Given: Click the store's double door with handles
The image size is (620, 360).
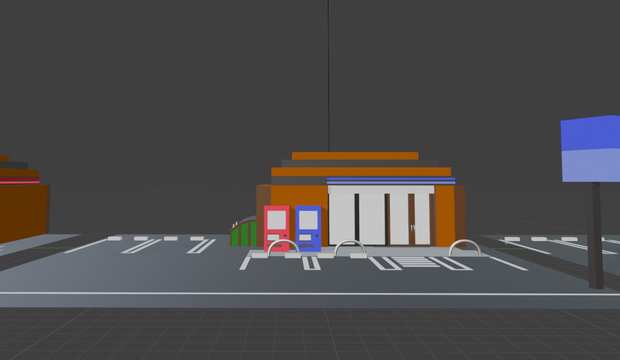Looking at the screenshot, I should click(x=411, y=220).
